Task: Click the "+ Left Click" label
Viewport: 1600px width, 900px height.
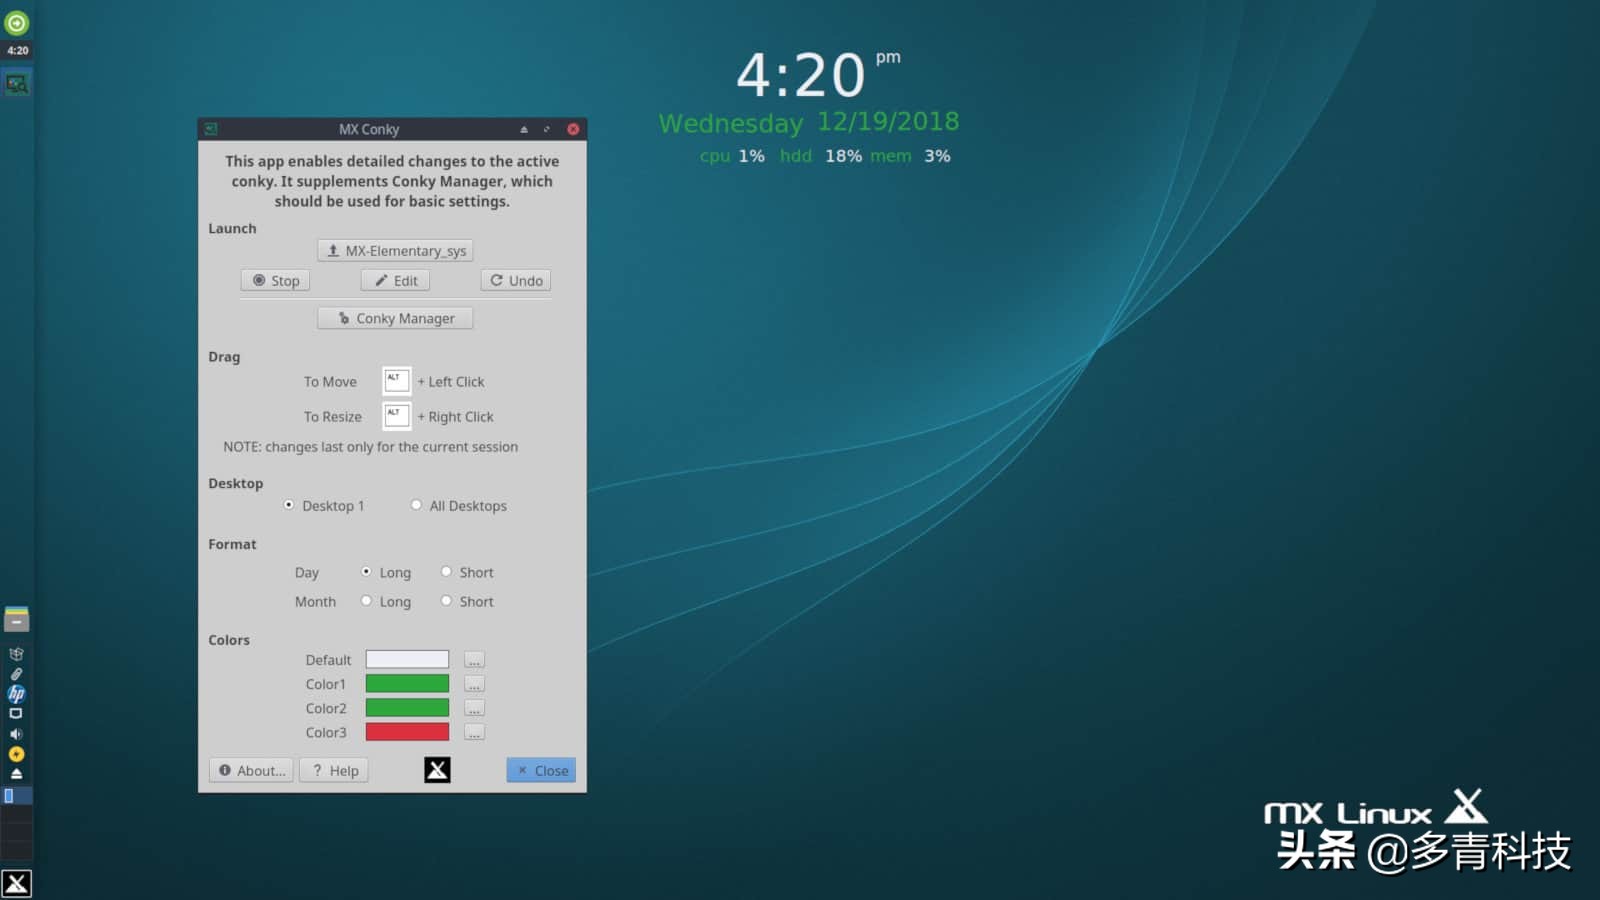Action: click(451, 382)
